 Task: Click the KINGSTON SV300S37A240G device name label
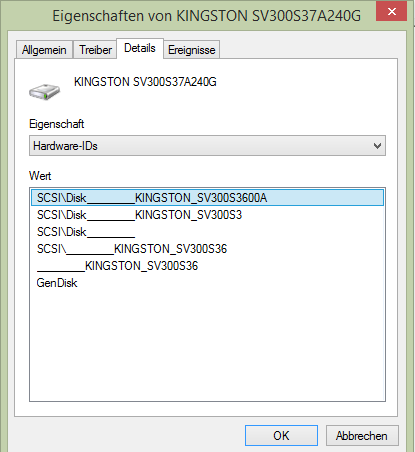145,82
